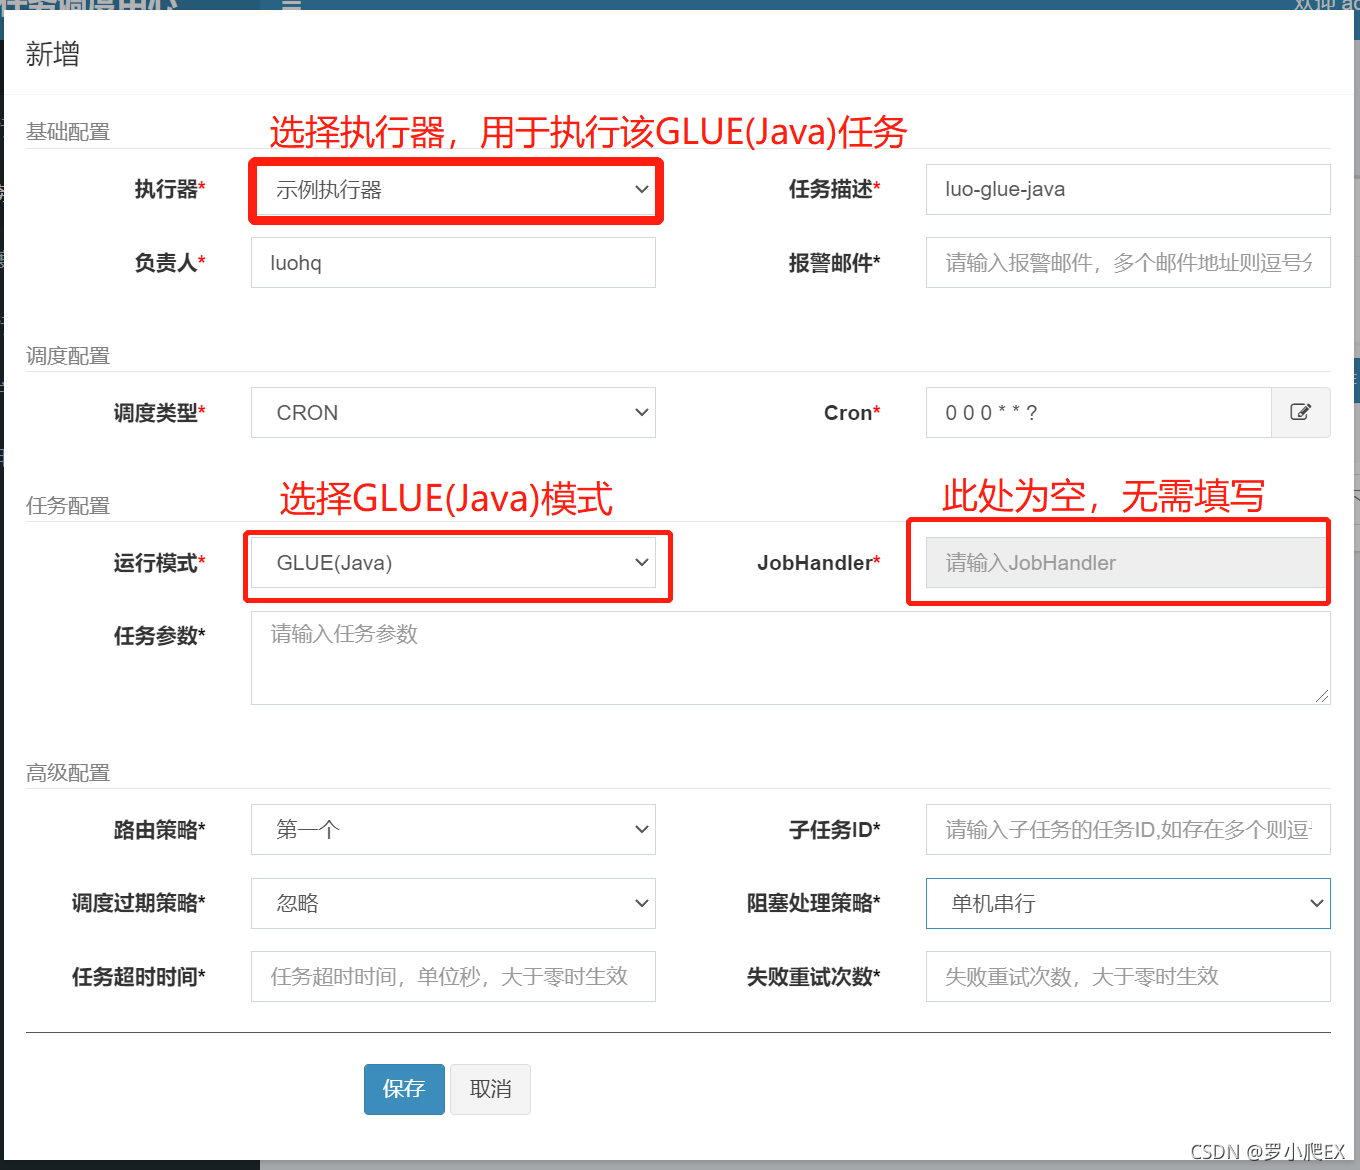1360x1170 pixels.
Task: Click the 取消 button
Action: (x=490, y=1089)
